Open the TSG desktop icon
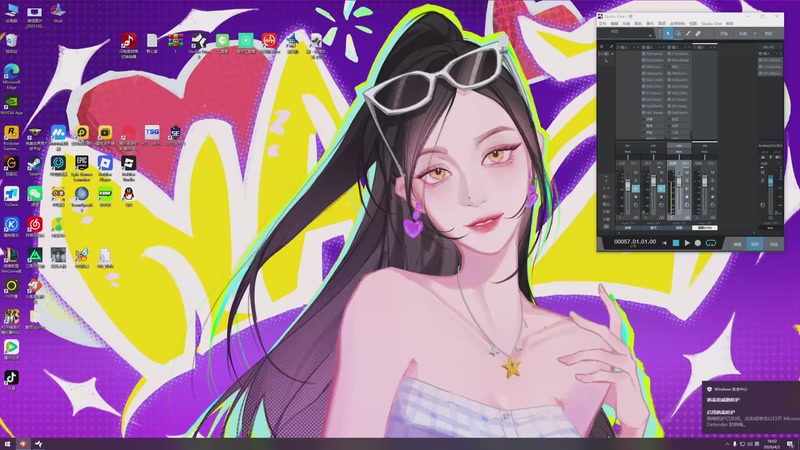Image resolution: width=800 pixels, height=450 pixels. [x=152, y=135]
